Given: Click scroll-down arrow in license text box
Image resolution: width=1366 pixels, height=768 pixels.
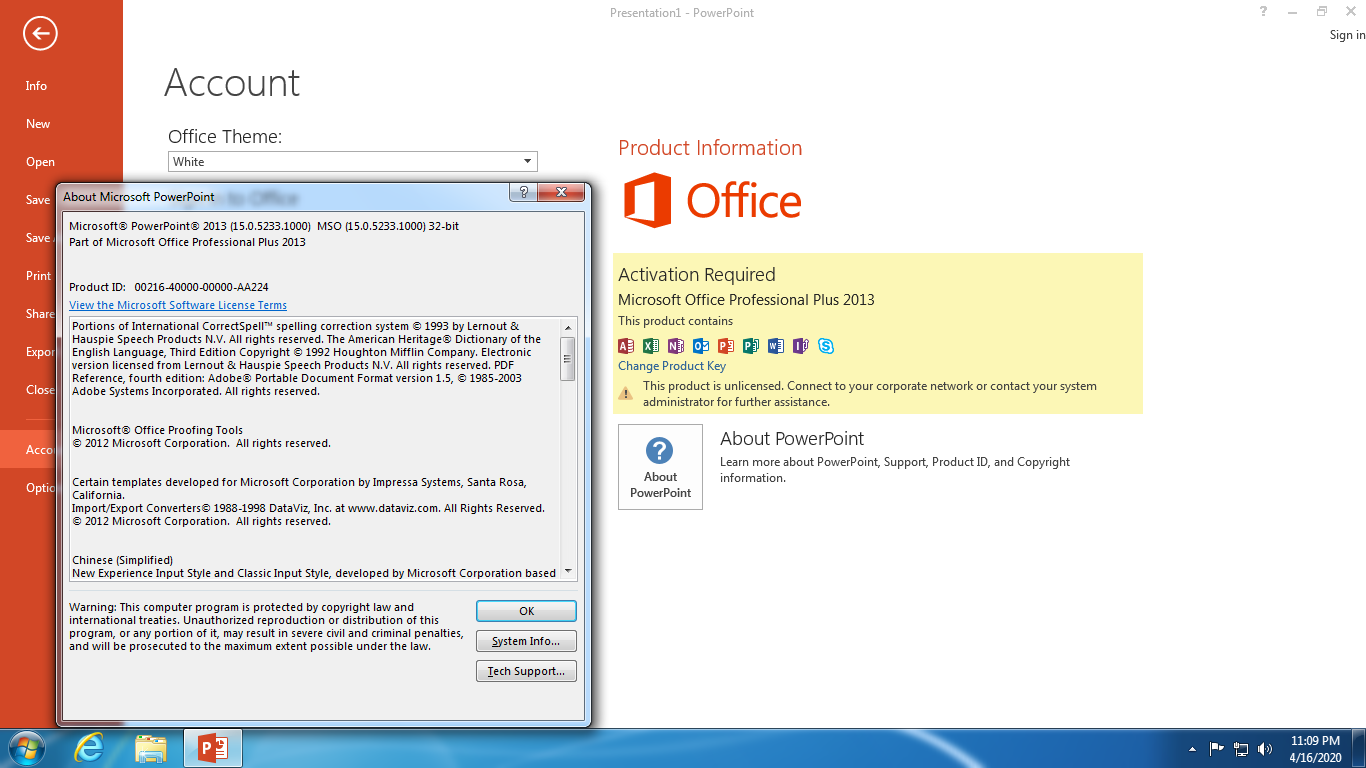Looking at the screenshot, I should 568,571.
